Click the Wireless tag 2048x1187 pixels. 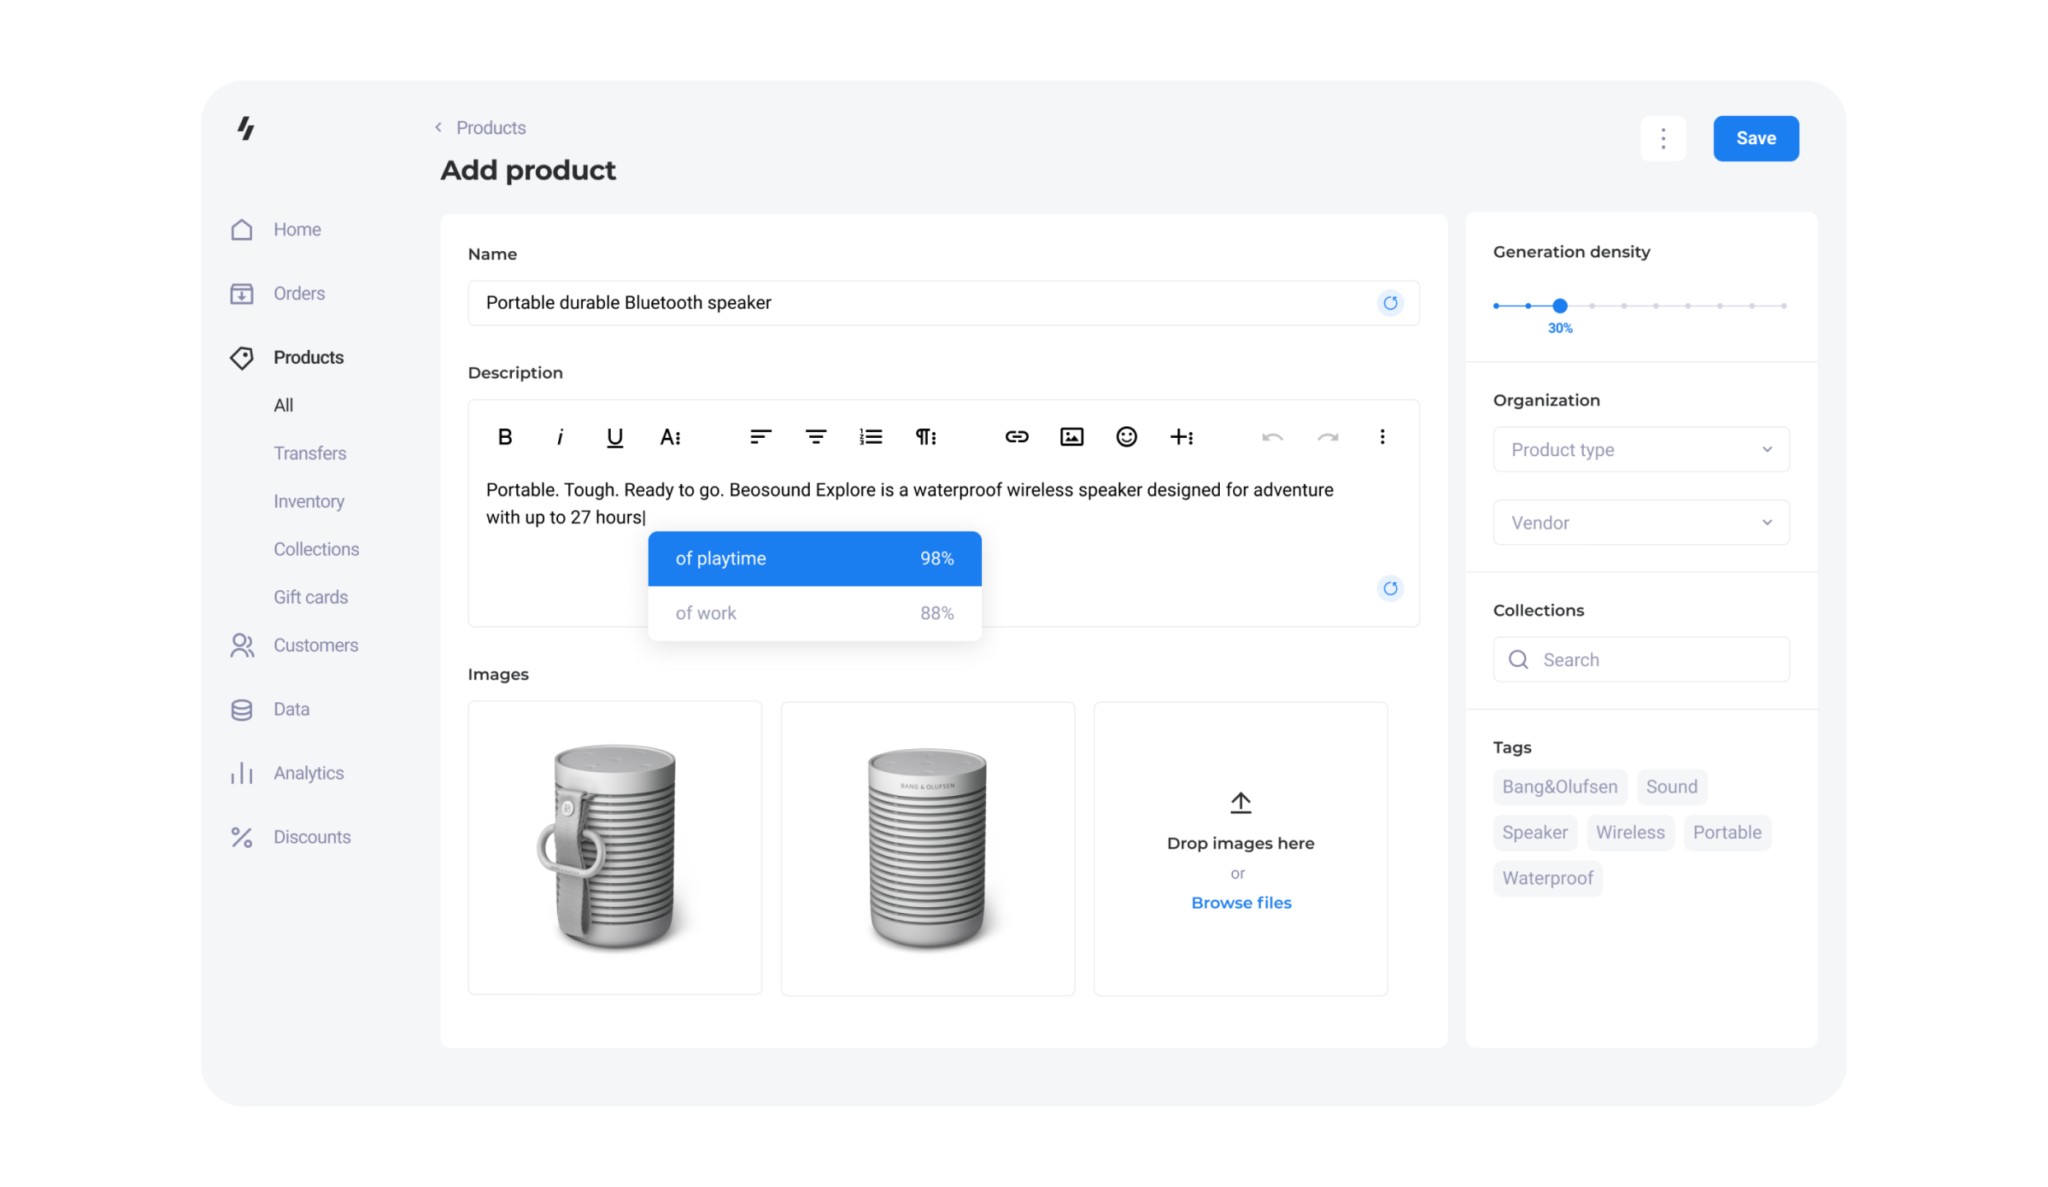tap(1630, 833)
